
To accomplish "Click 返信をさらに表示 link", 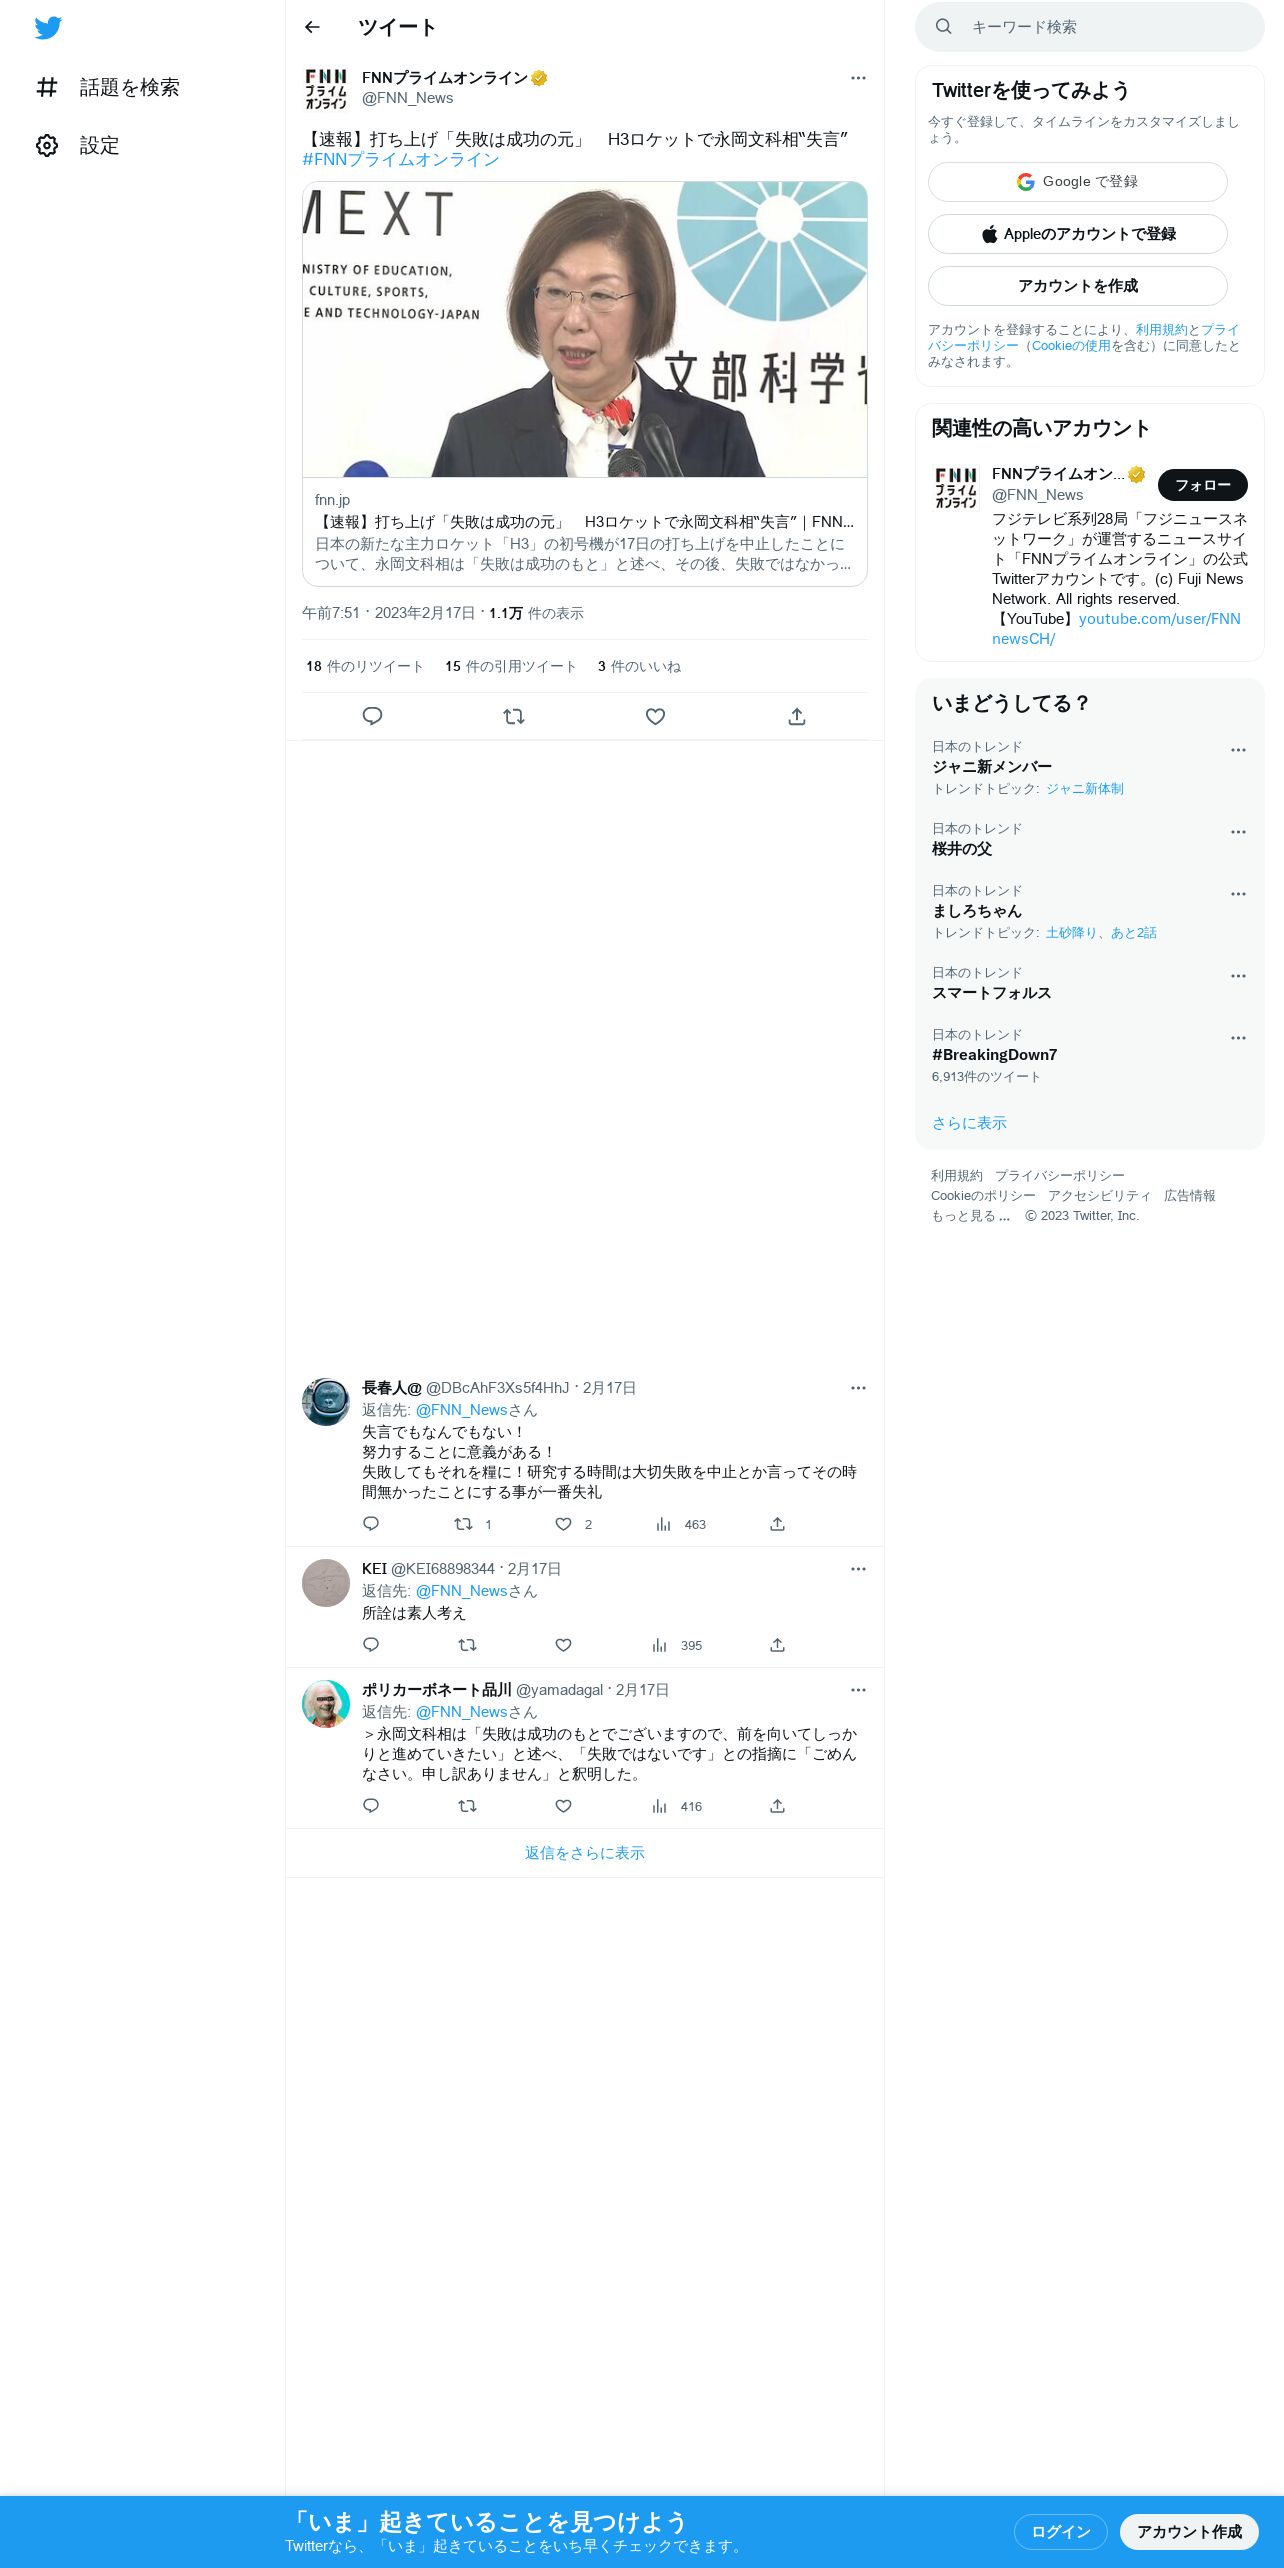I will pos(585,1853).
